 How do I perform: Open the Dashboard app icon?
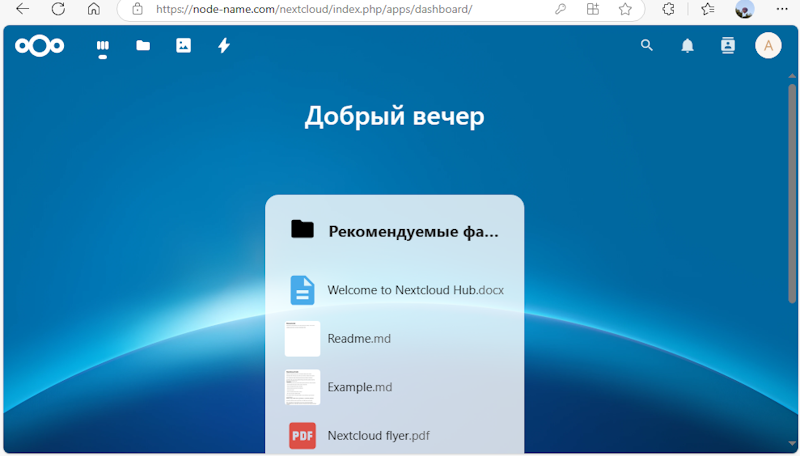(x=103, y=46)
